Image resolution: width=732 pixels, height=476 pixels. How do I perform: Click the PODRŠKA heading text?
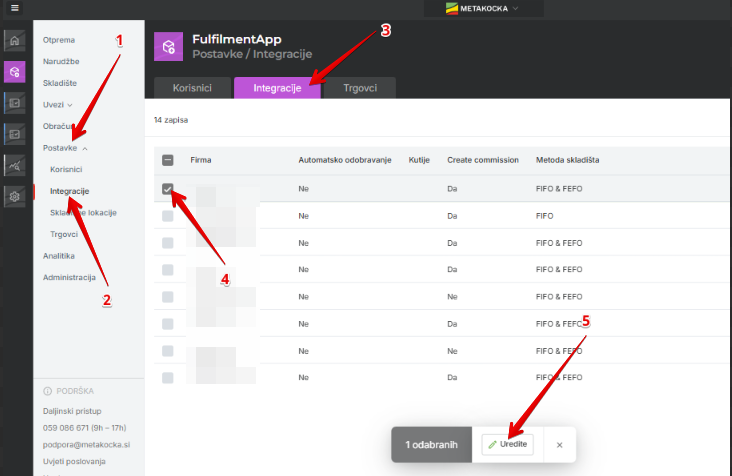tap(75, 391)
